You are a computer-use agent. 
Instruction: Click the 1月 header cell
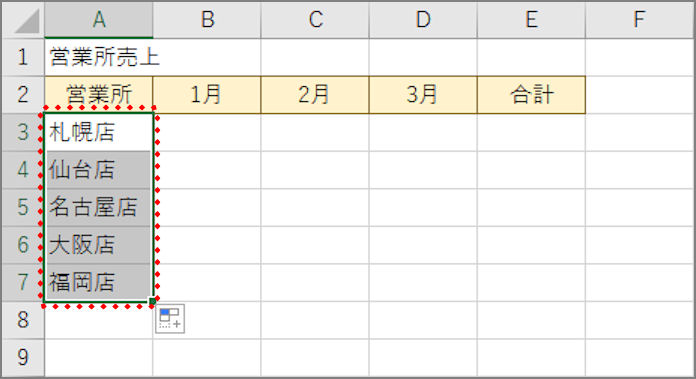point(207,95)
